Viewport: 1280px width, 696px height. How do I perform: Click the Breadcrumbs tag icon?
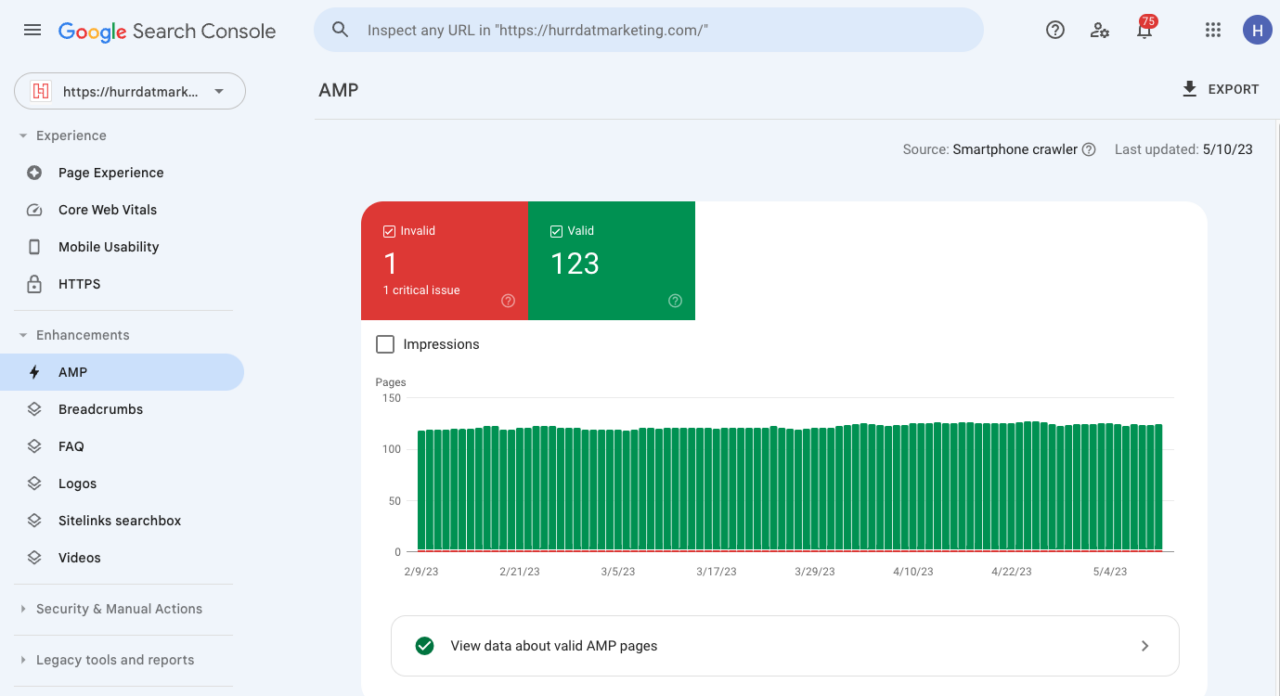tap(33, 408)
